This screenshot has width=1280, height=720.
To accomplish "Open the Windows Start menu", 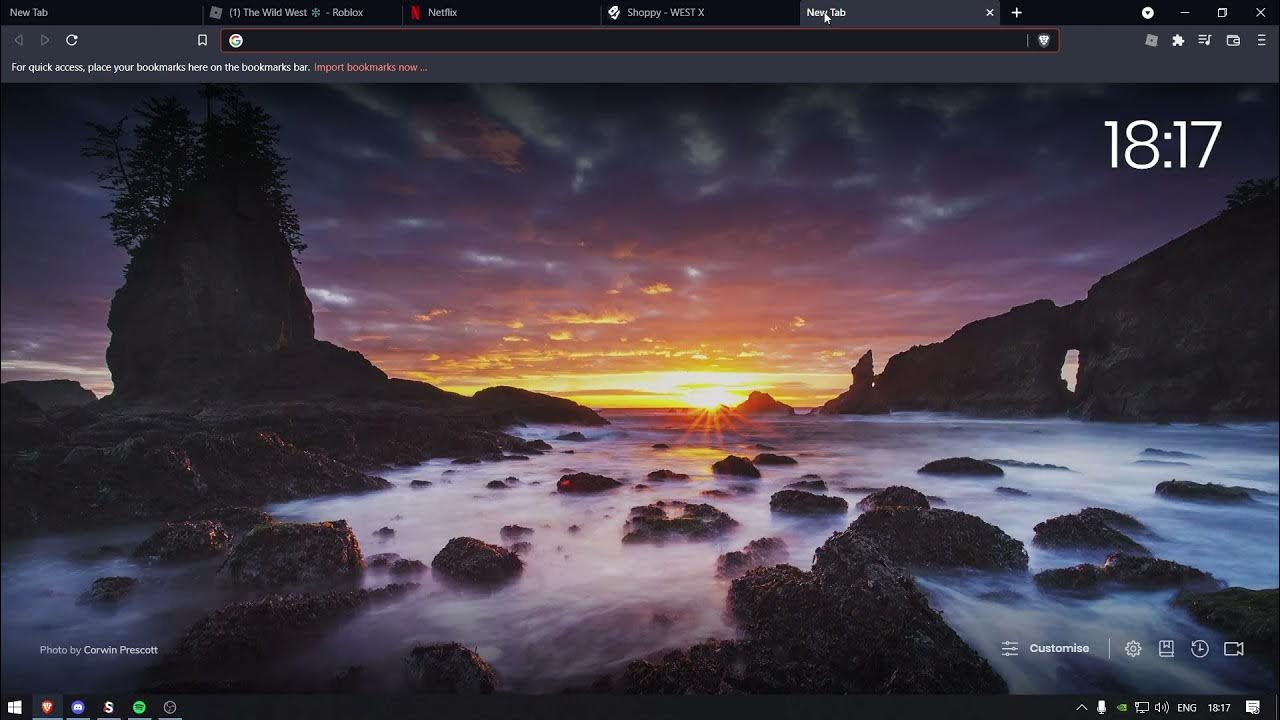I will pyautogui.click(x=15, y=707).
